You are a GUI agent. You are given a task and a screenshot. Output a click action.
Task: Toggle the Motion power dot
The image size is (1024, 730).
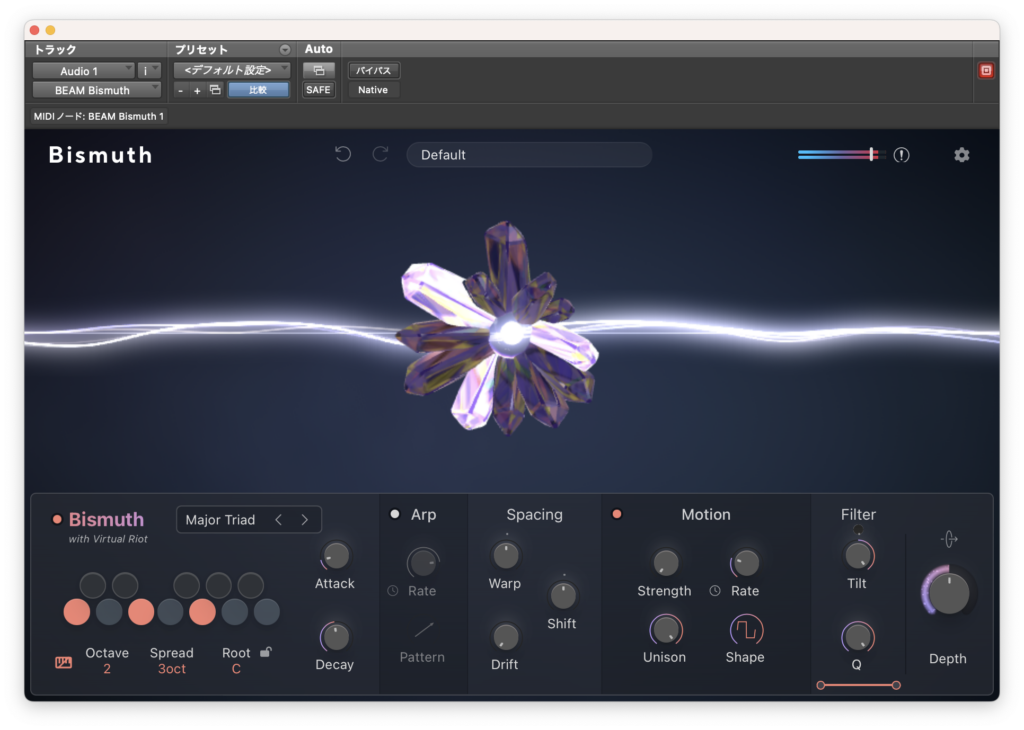616,514
